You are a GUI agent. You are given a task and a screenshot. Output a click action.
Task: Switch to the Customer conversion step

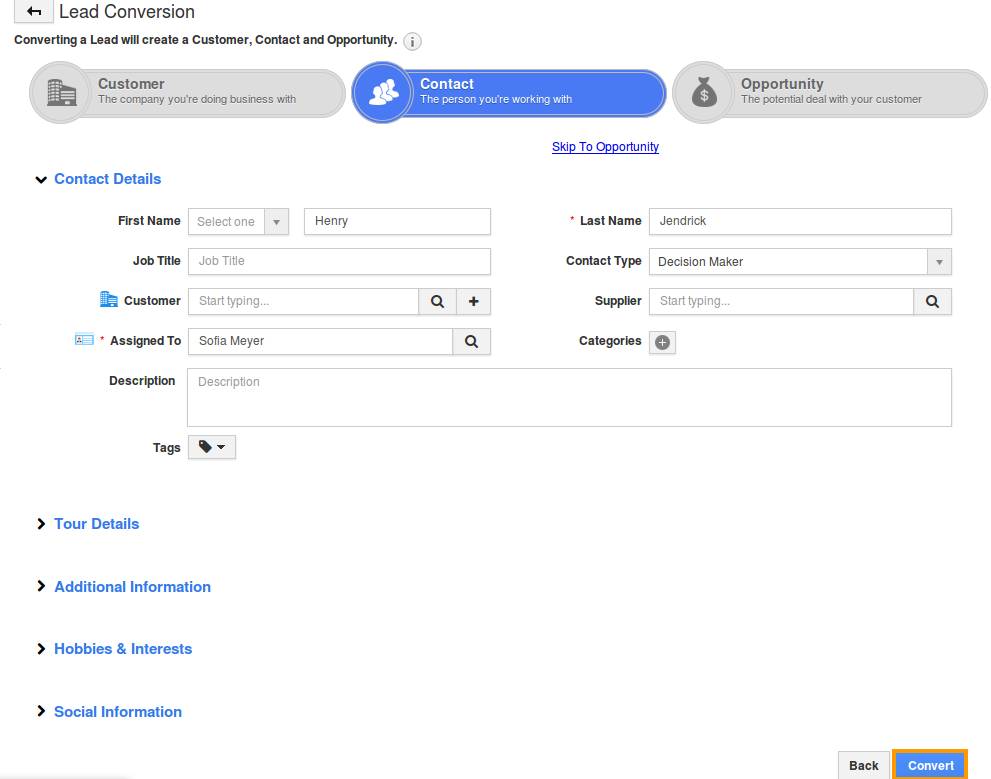pyautogui.click(x=186, y=92)
